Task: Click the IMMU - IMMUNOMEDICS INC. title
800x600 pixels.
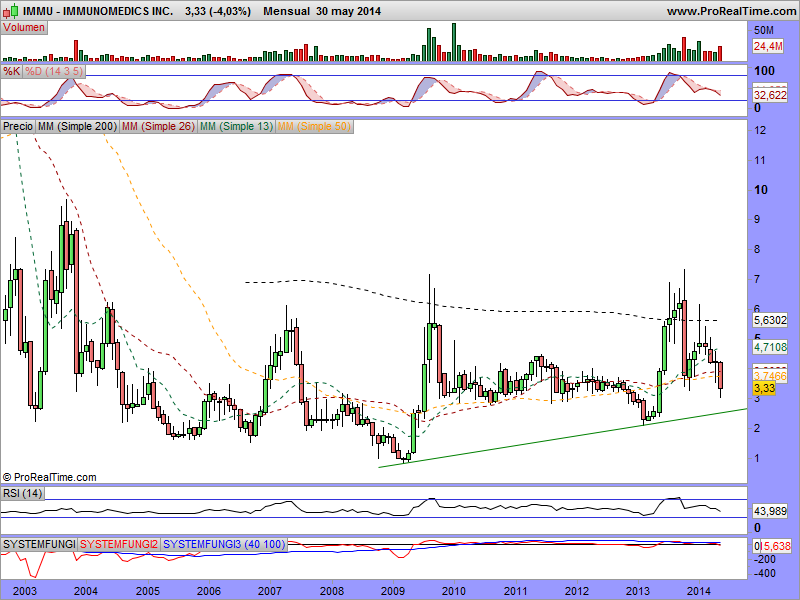Action: 98,11
